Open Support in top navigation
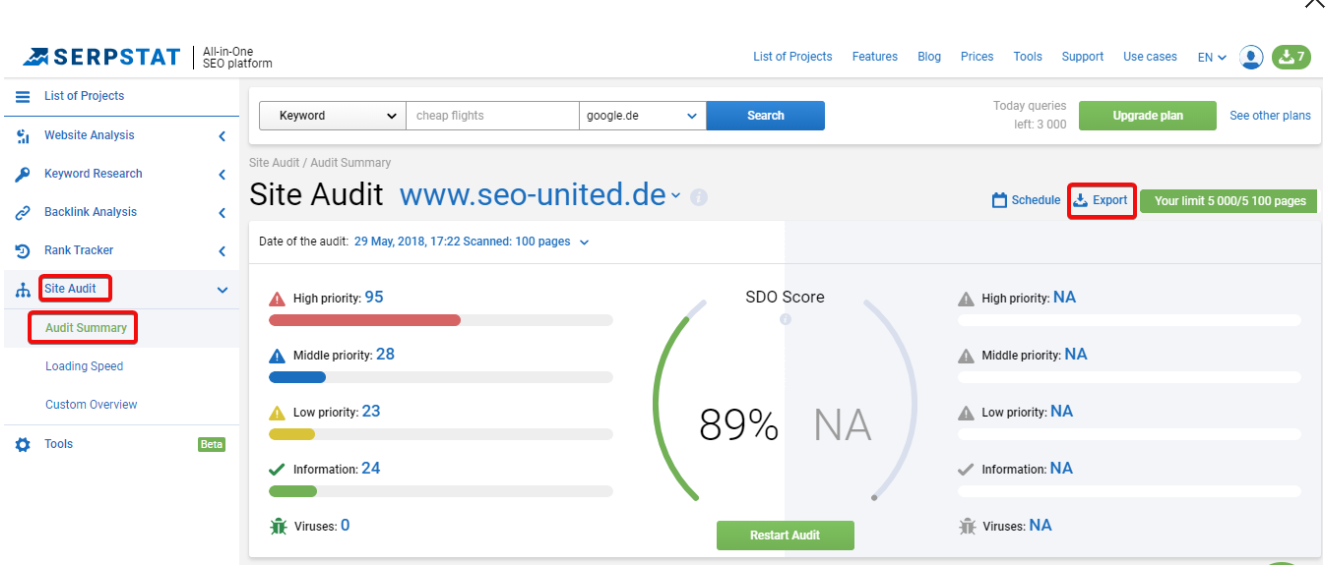 click(x=1083, y=57)
